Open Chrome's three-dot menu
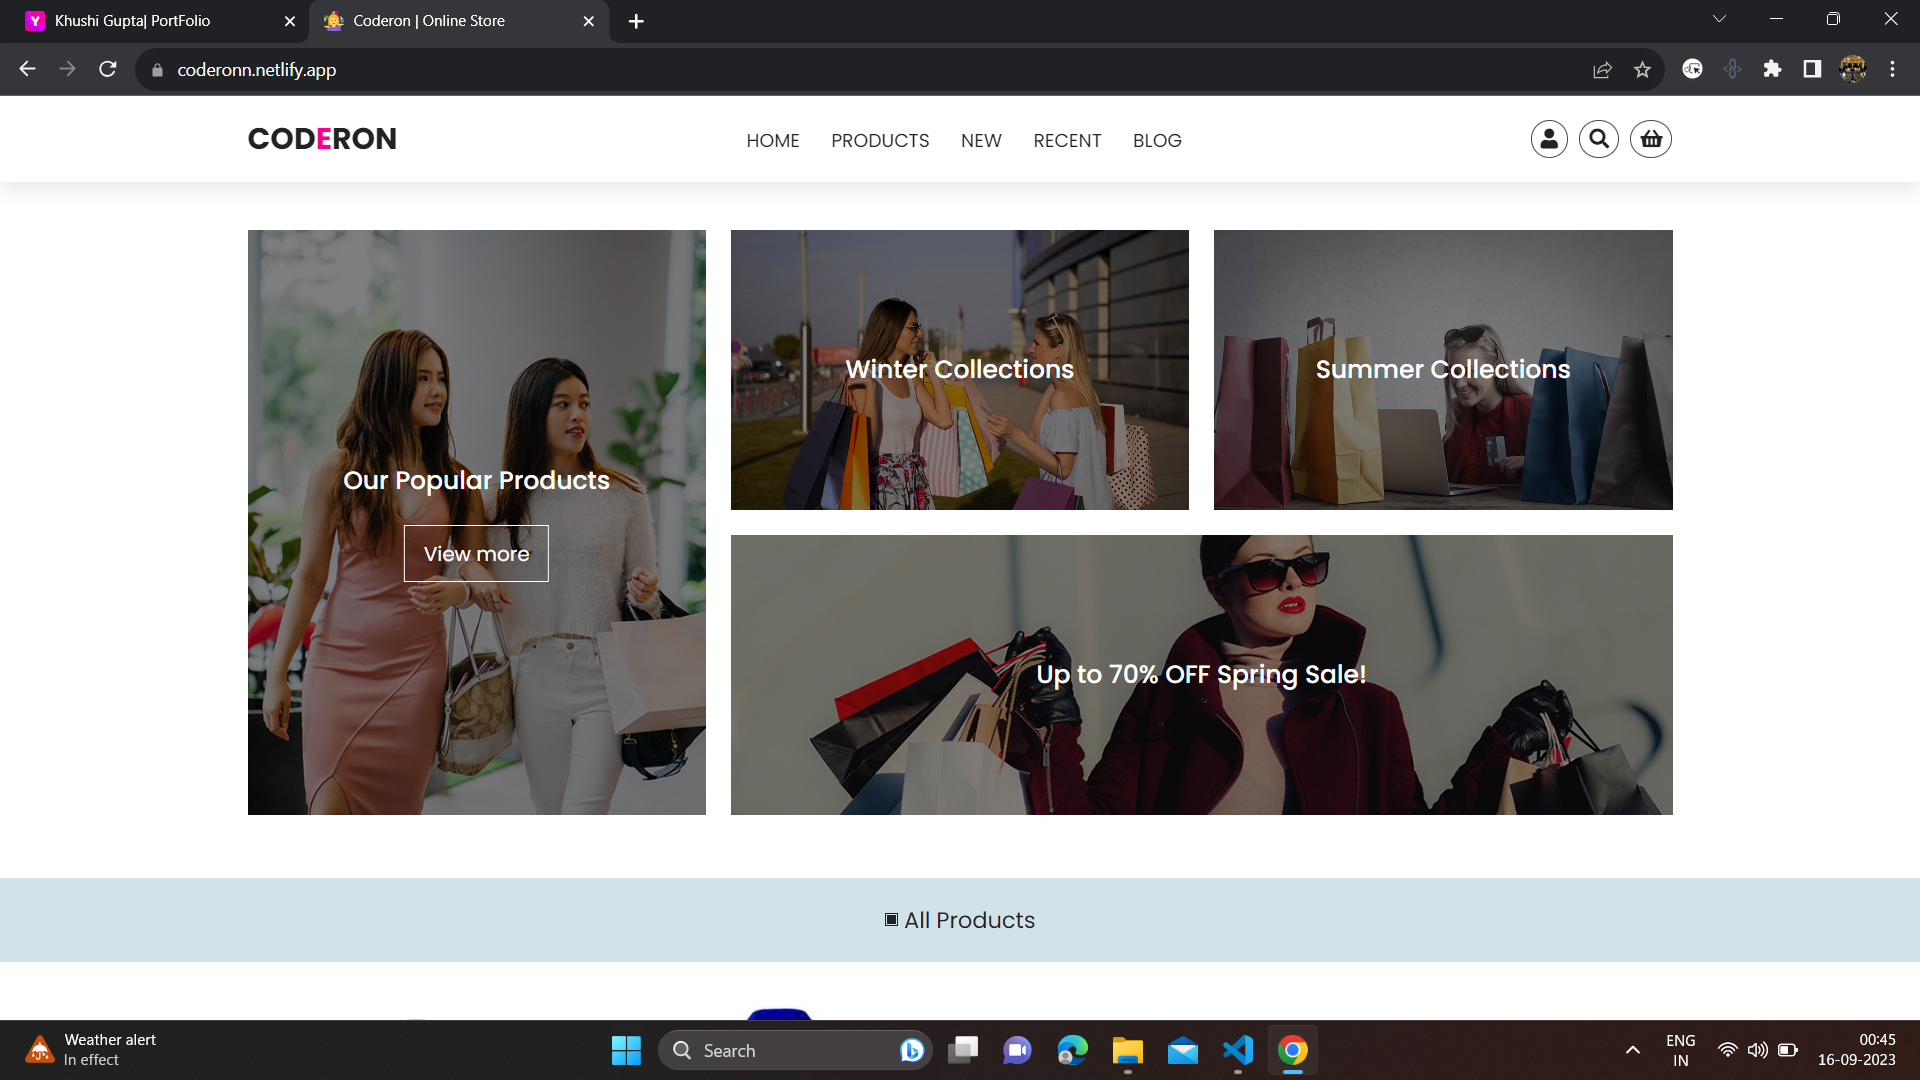Screen dimensions: 1920x1080 (x=1892, y=69)
